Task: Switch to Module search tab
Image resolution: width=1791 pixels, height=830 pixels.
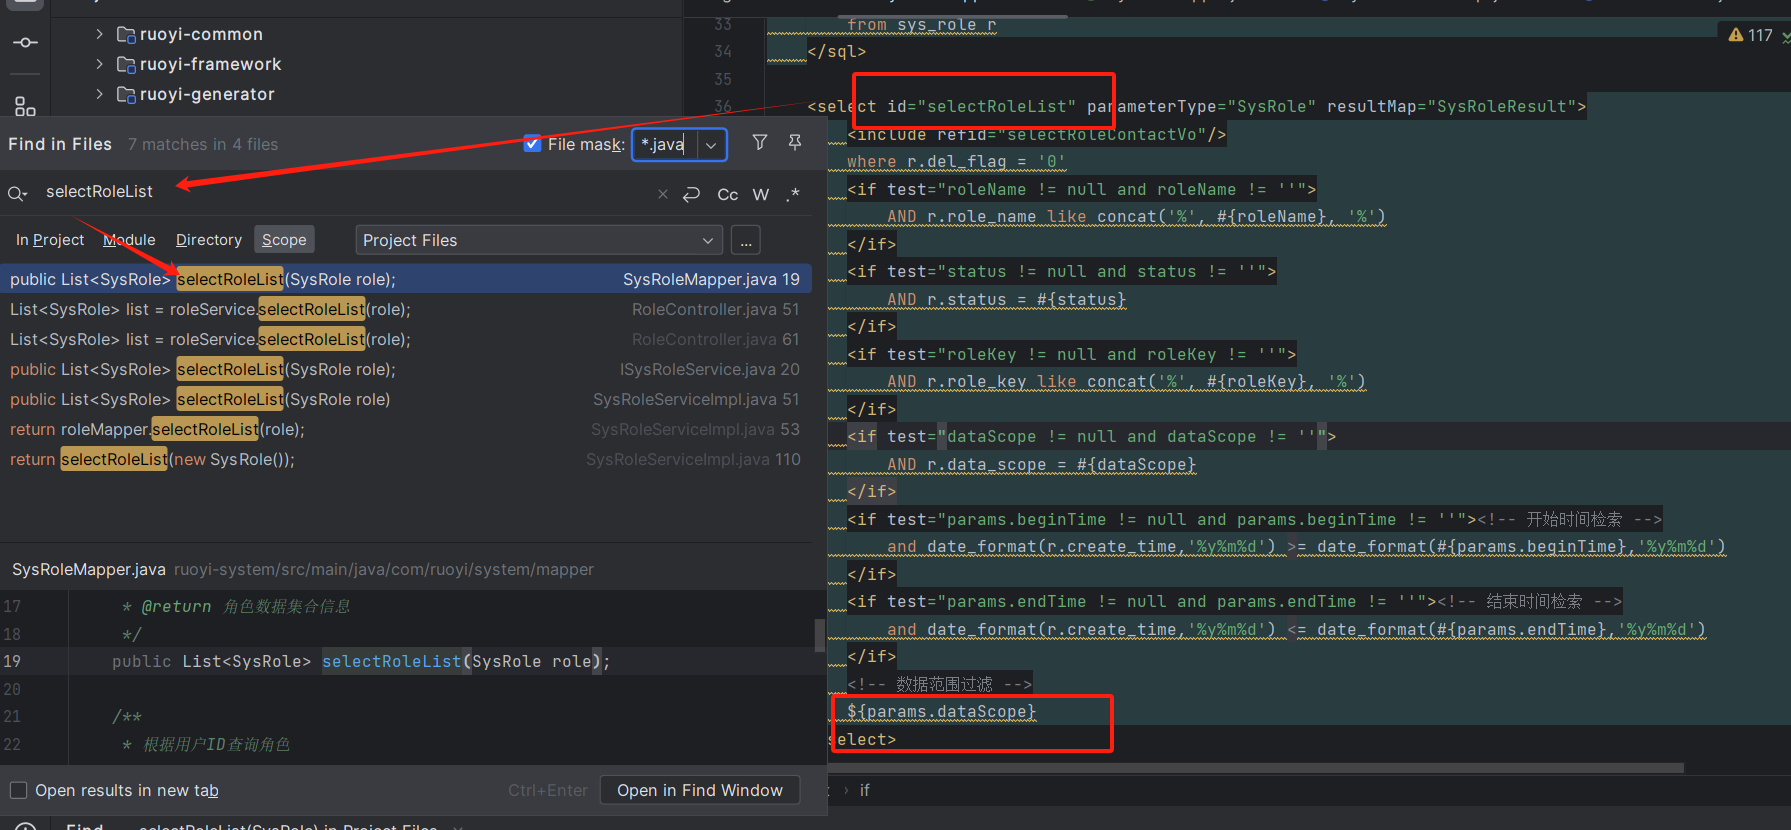Action: point(129,240)
